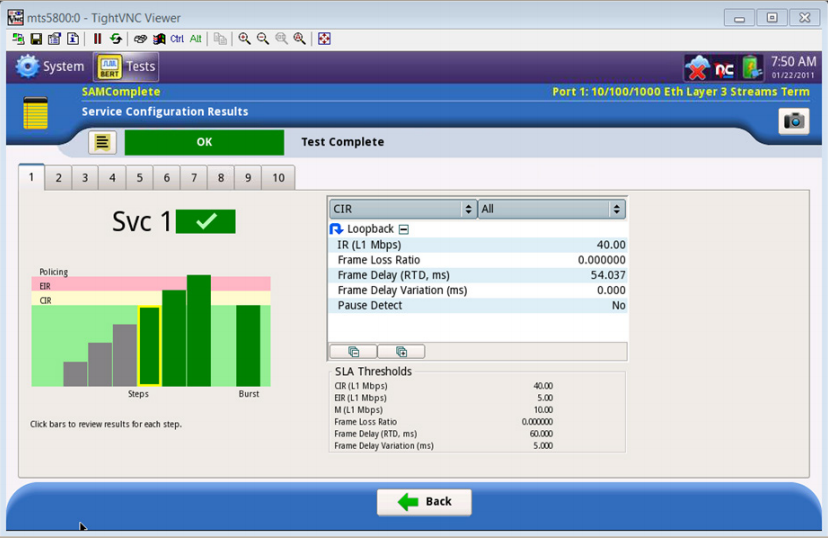Click the full screen toolbar icon
Image resolution: width=828 pixels, height=538 pixels.
pos(324,39)
